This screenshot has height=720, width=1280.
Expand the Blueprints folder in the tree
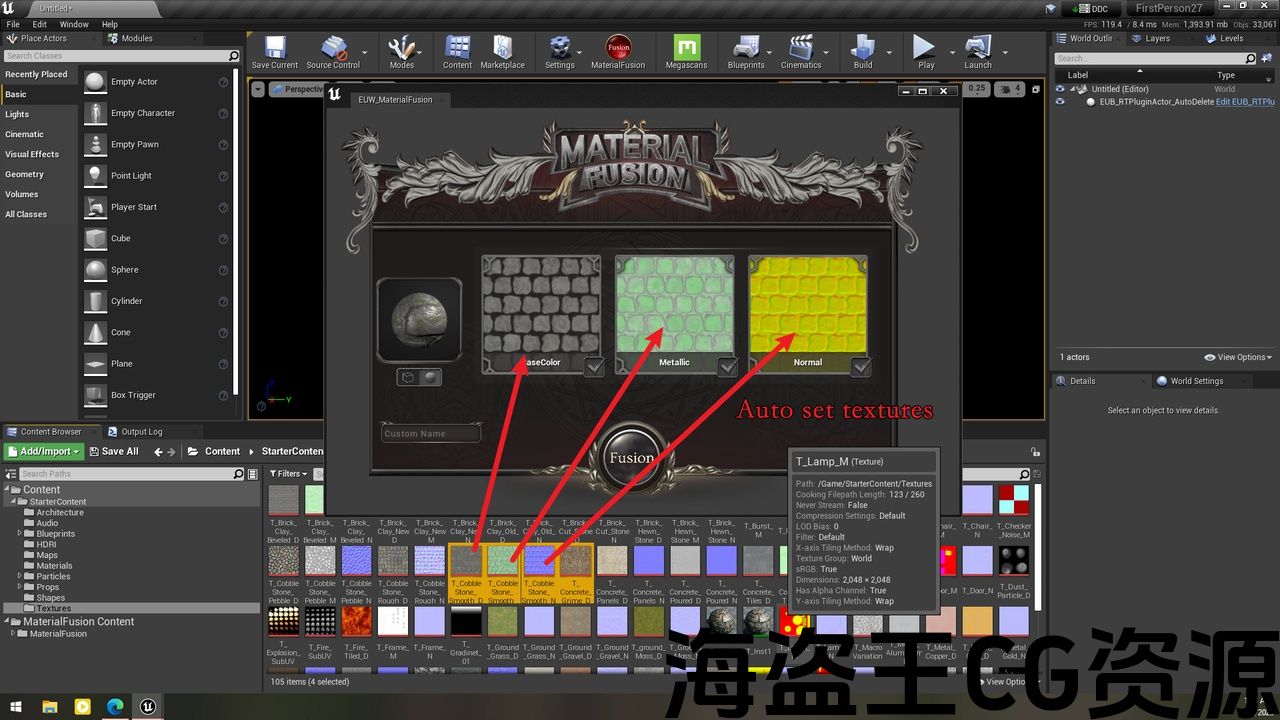coord(19,534)
